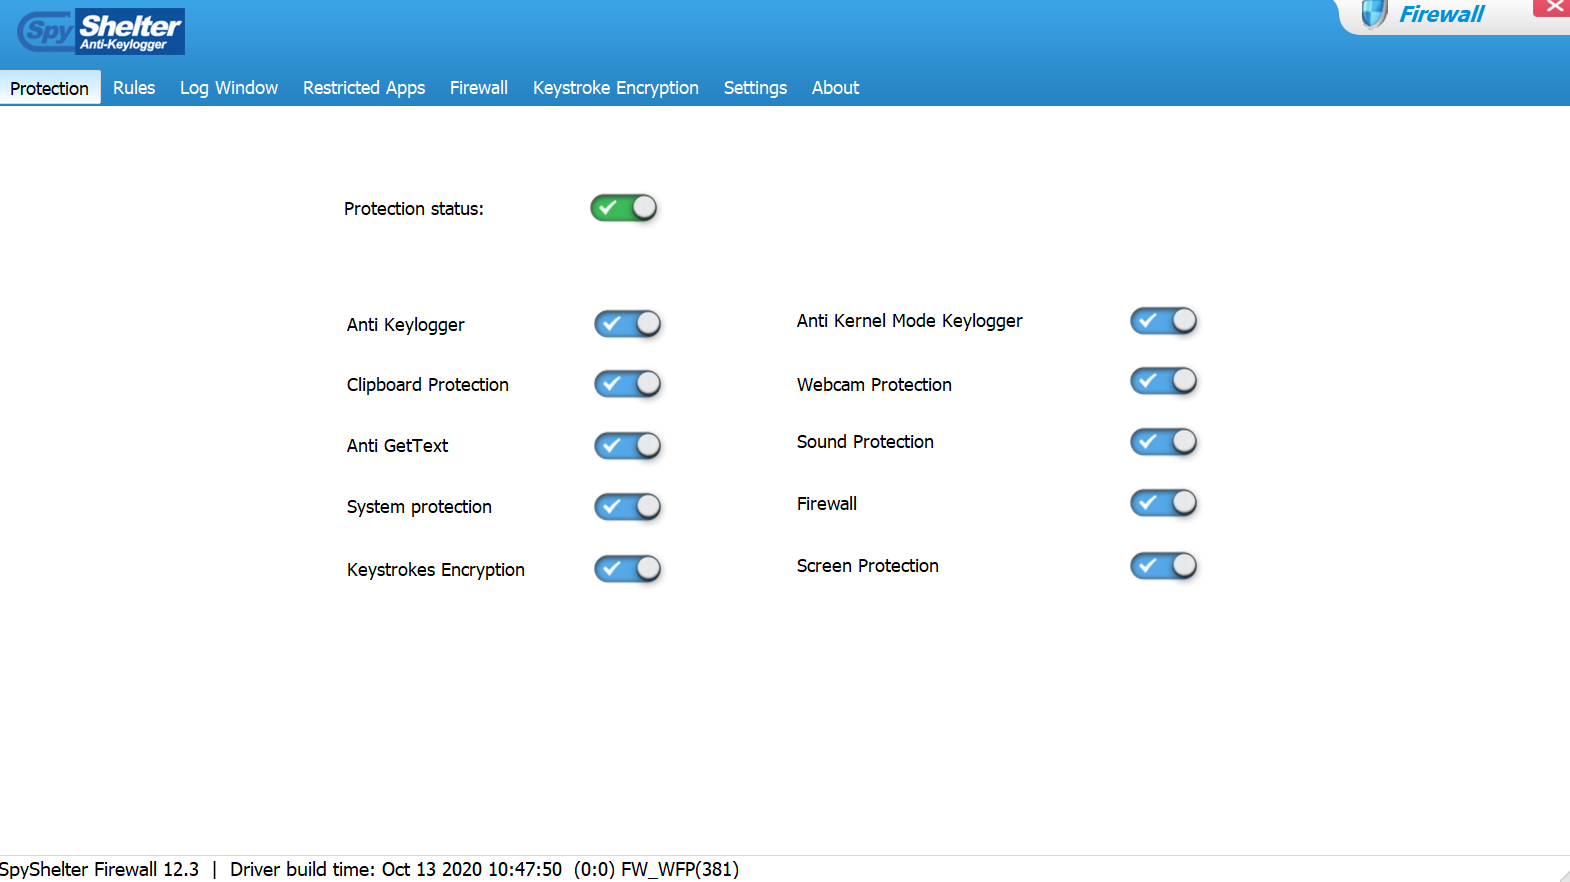Click the 'Anti GetText' label text

(x=398, y=446)
